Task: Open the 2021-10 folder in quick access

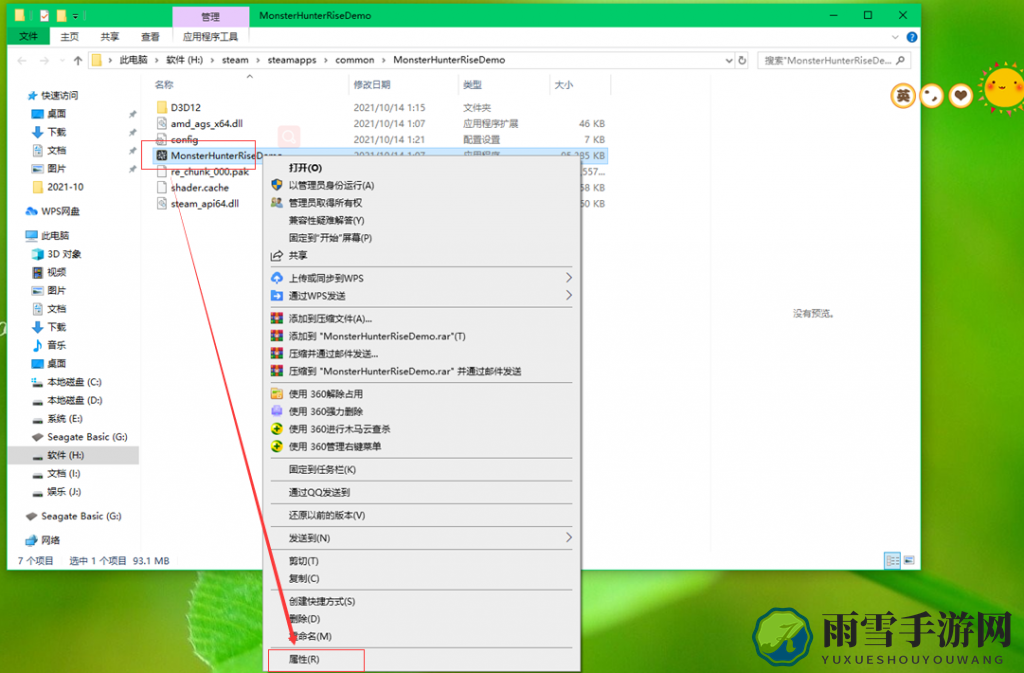Action: point(65,187)
